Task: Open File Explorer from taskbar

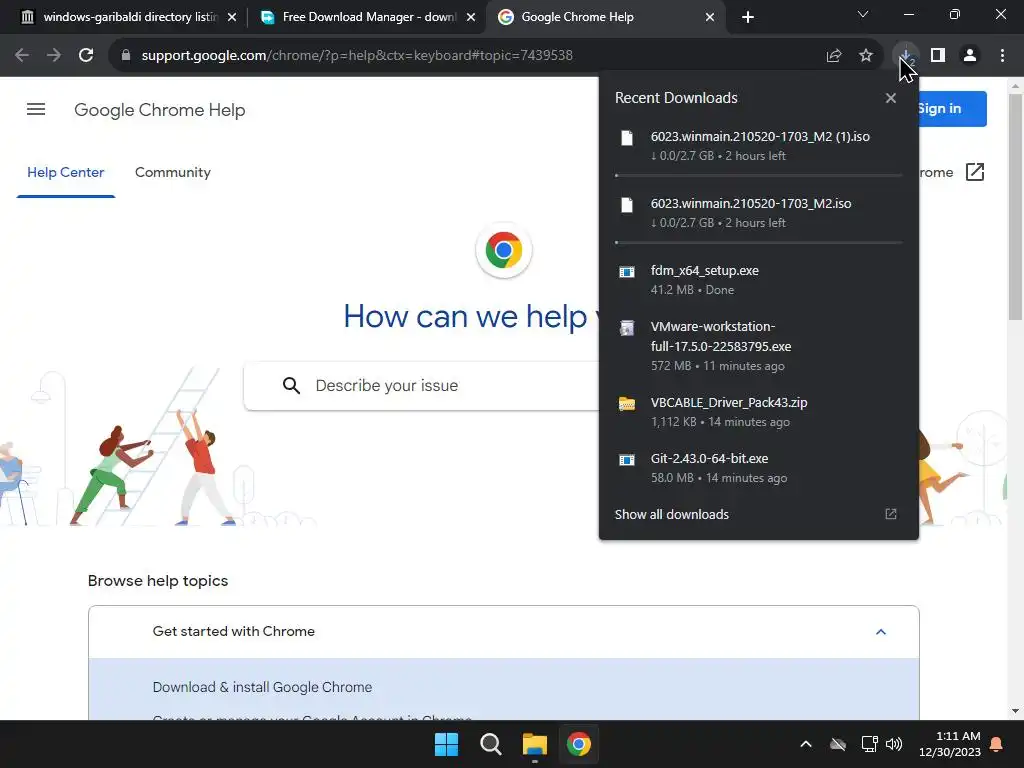Action: (535, 744)
